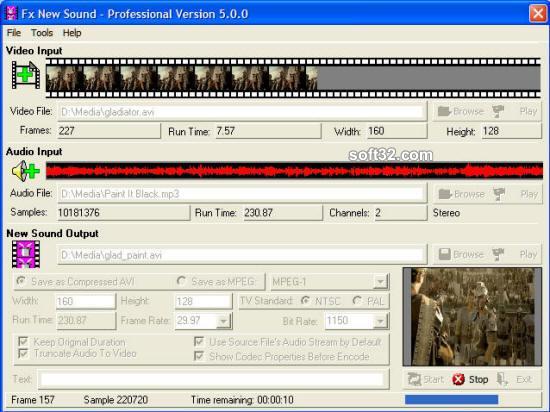The height and width of the screenshot is (412, 550).
Task: Click disk icon on output Browse
Action: 444,254
